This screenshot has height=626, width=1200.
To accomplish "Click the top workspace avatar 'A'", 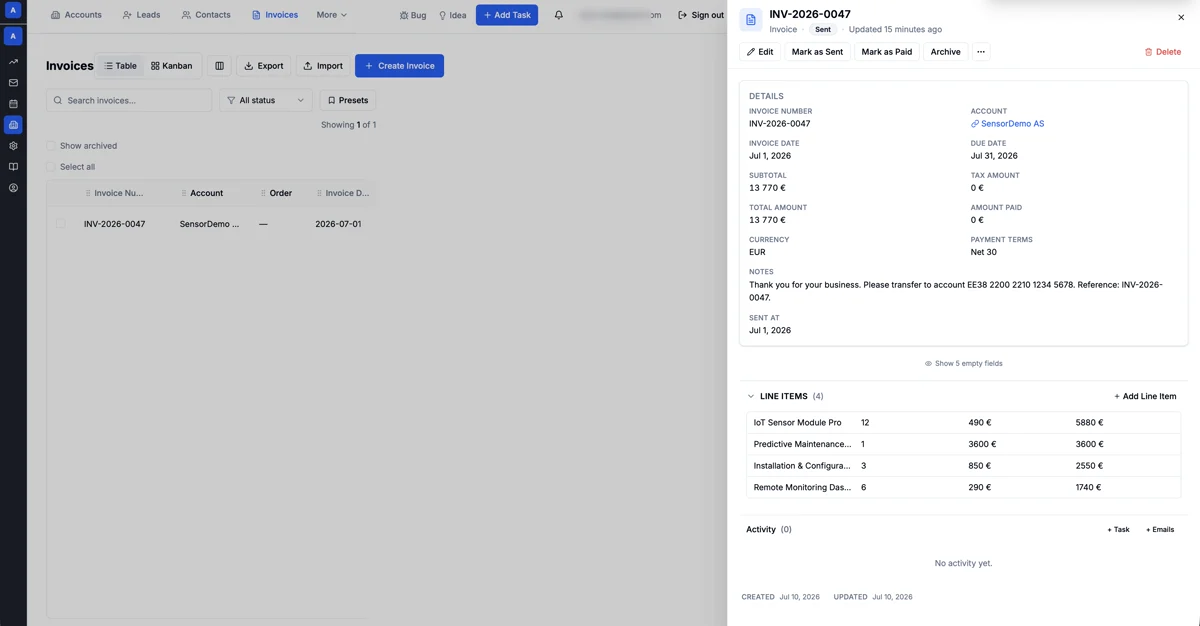I will click(13, 10).
